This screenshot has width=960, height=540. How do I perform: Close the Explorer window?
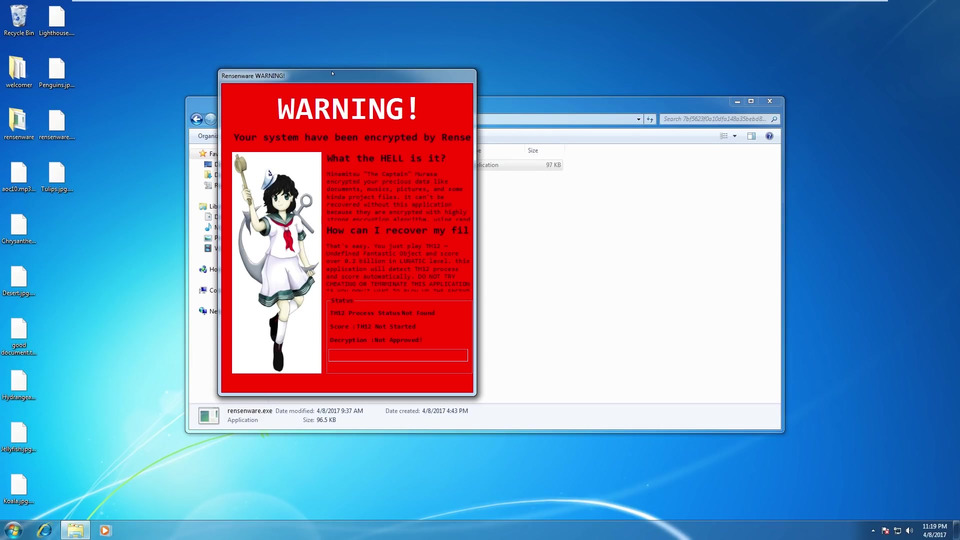coord(770,101)
